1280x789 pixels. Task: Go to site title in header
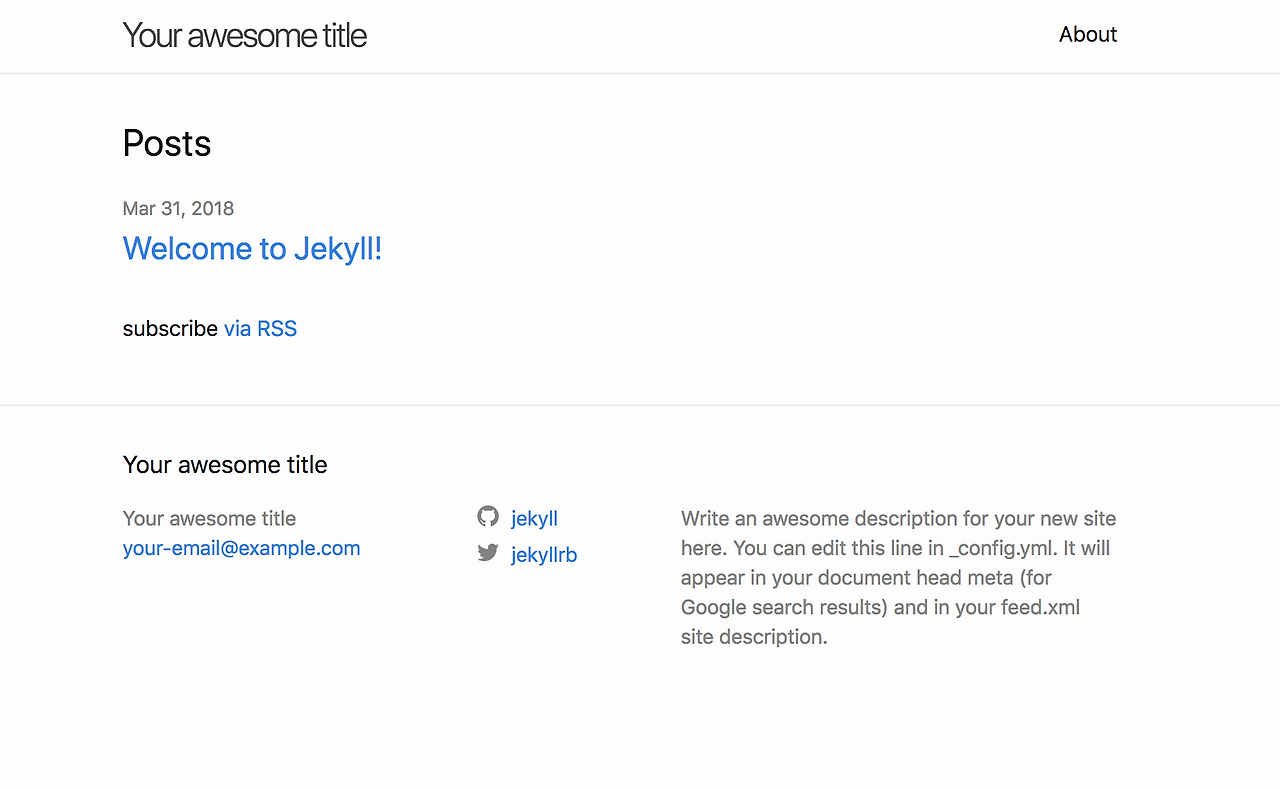pyautogui.click(x=244, y=36)
